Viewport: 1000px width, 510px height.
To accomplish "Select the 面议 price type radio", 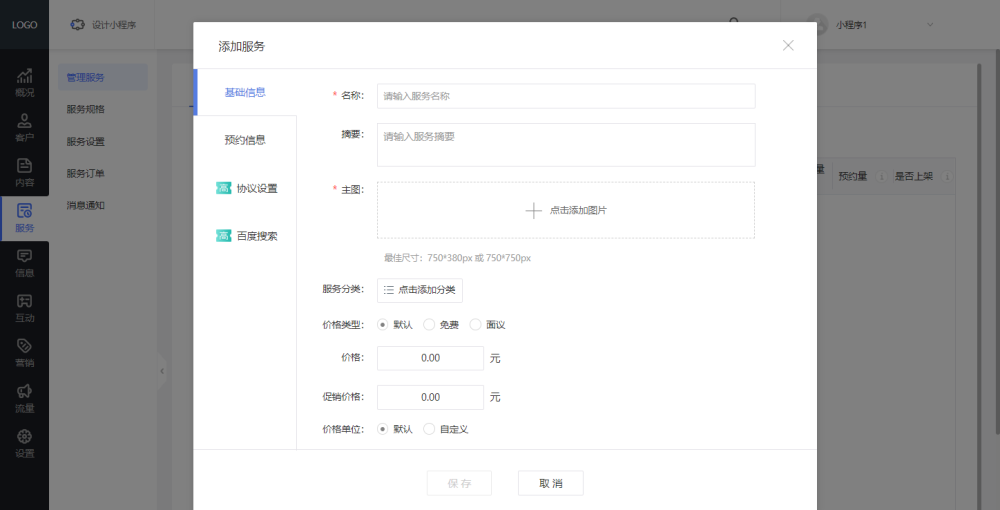I will 475,325.
